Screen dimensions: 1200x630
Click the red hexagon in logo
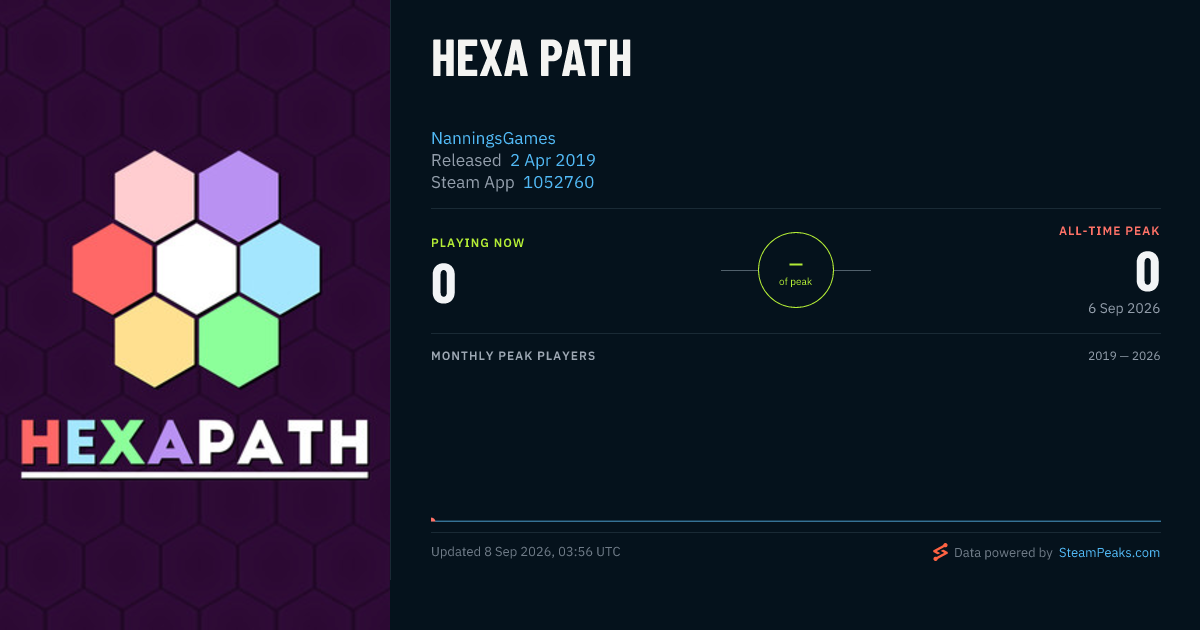click(x=112, y=268)
